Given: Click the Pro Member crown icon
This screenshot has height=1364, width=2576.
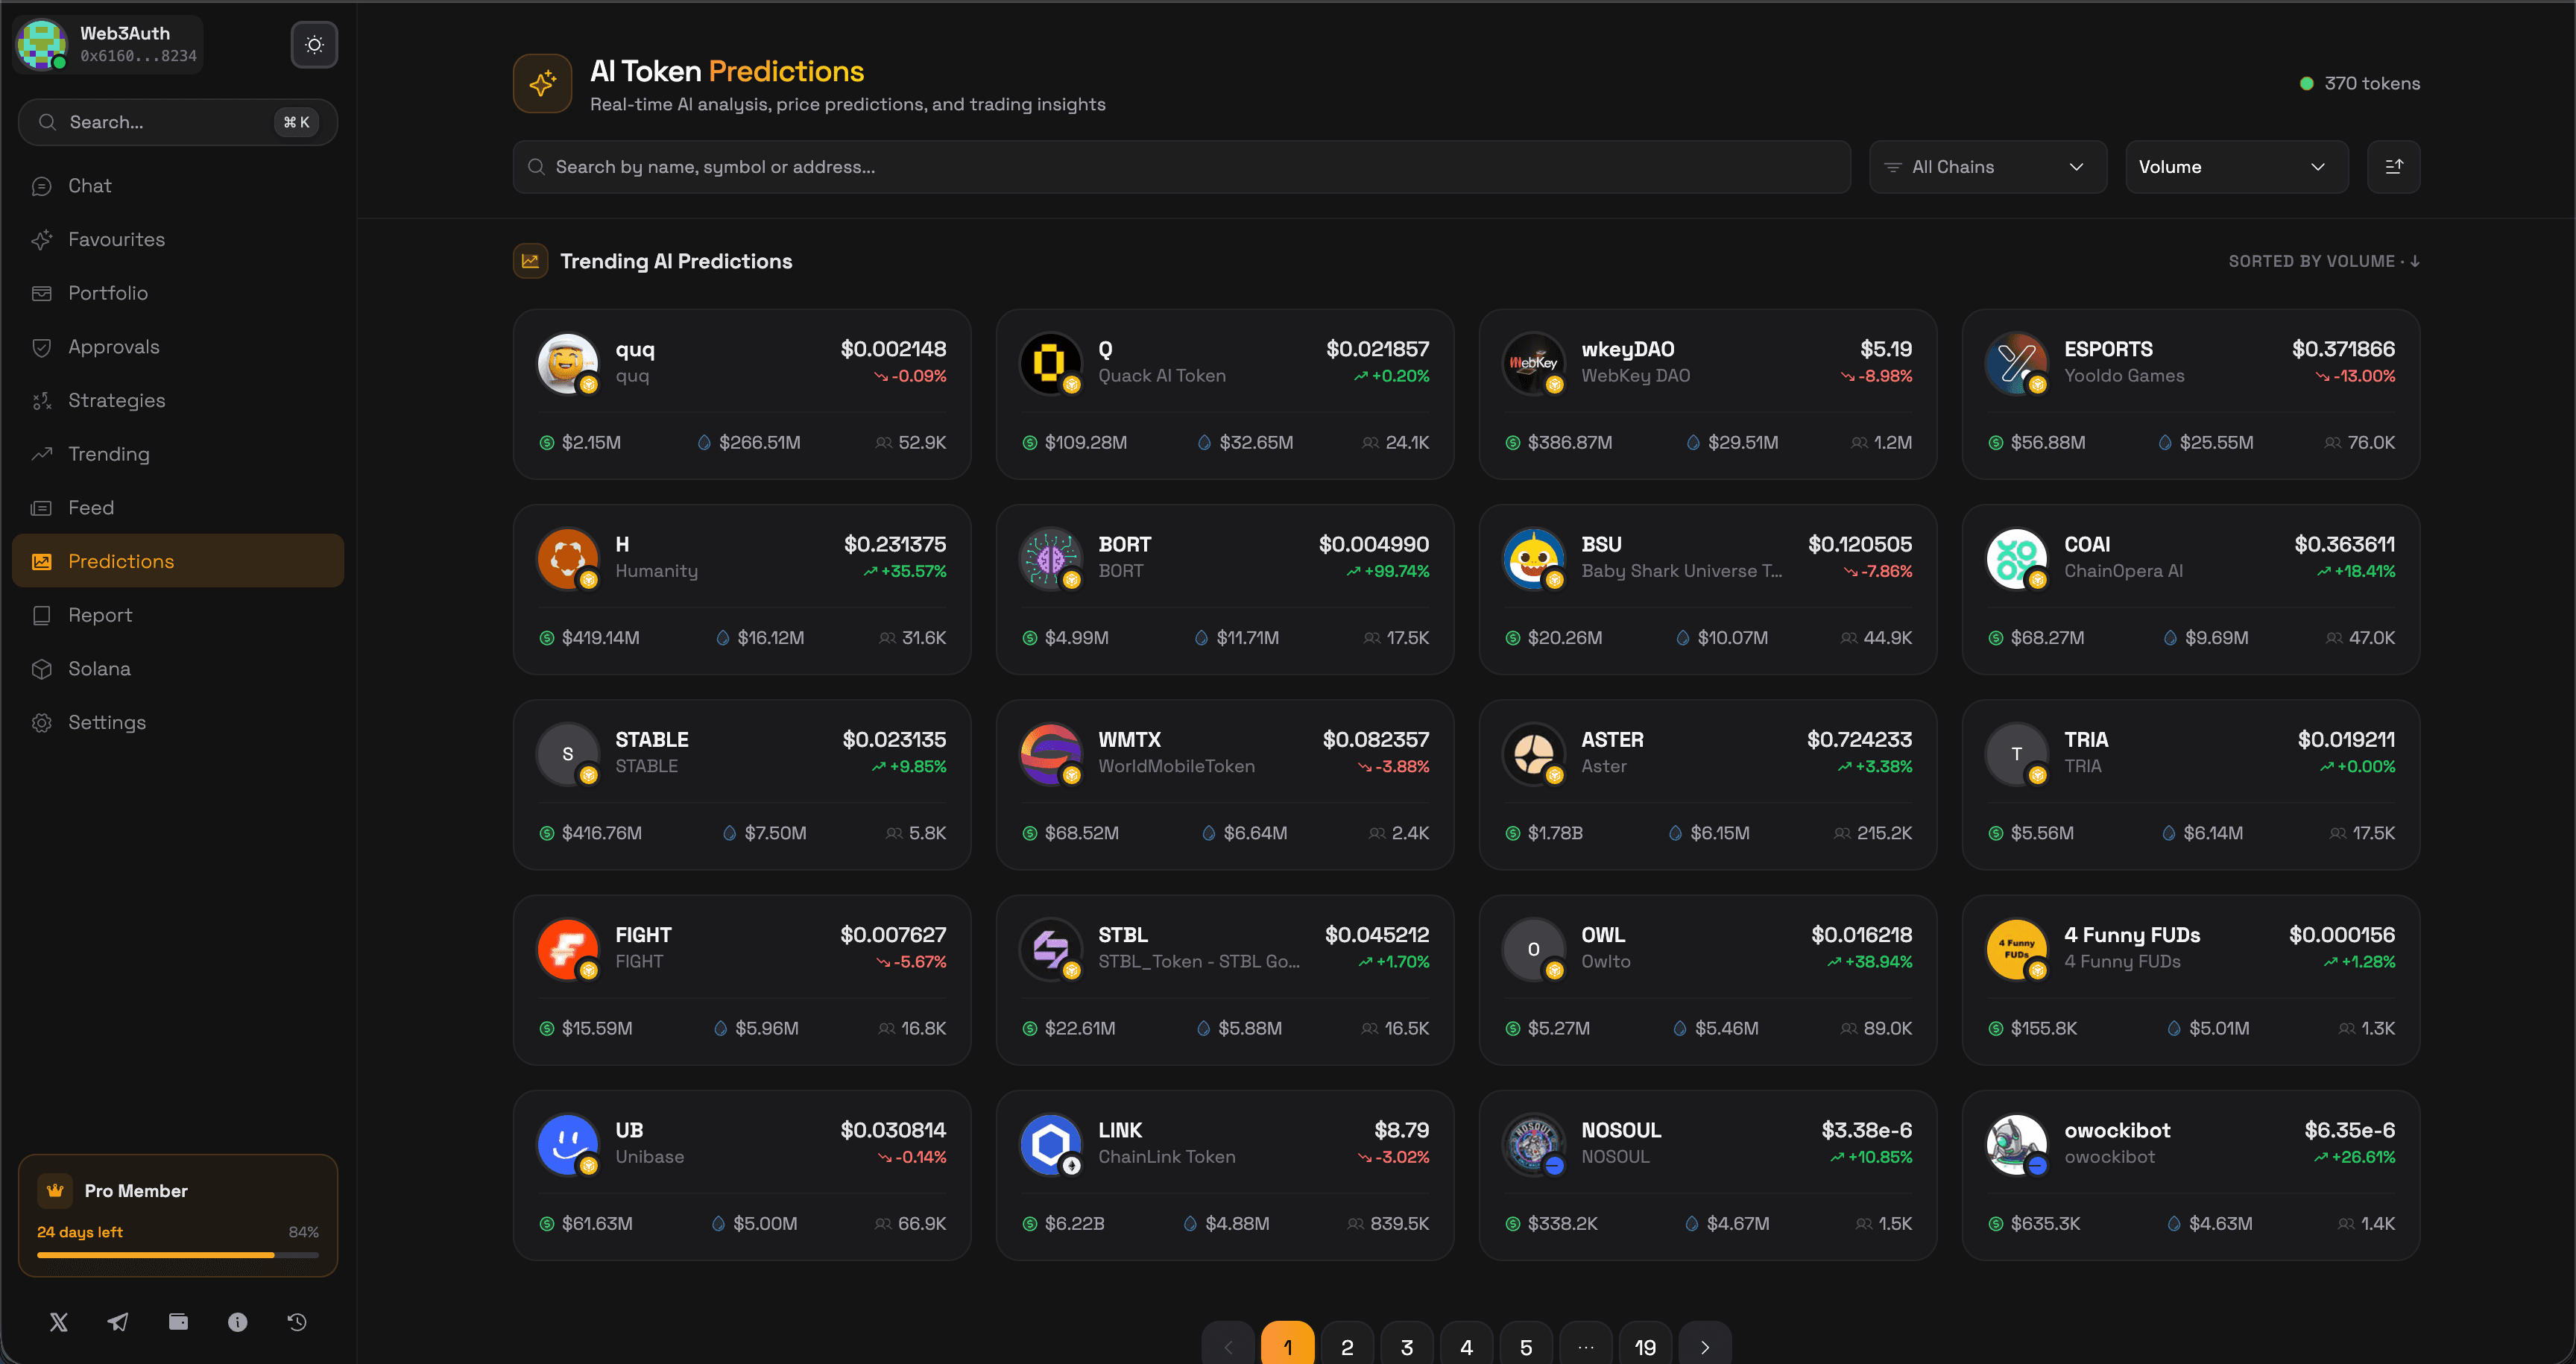Looking at the screenshot, I should [55, 1190].
